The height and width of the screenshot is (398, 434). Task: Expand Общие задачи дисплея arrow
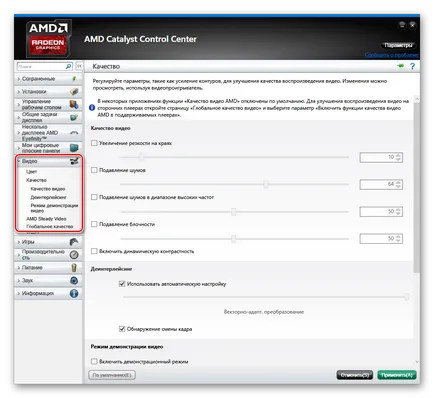tap(19, 117)
